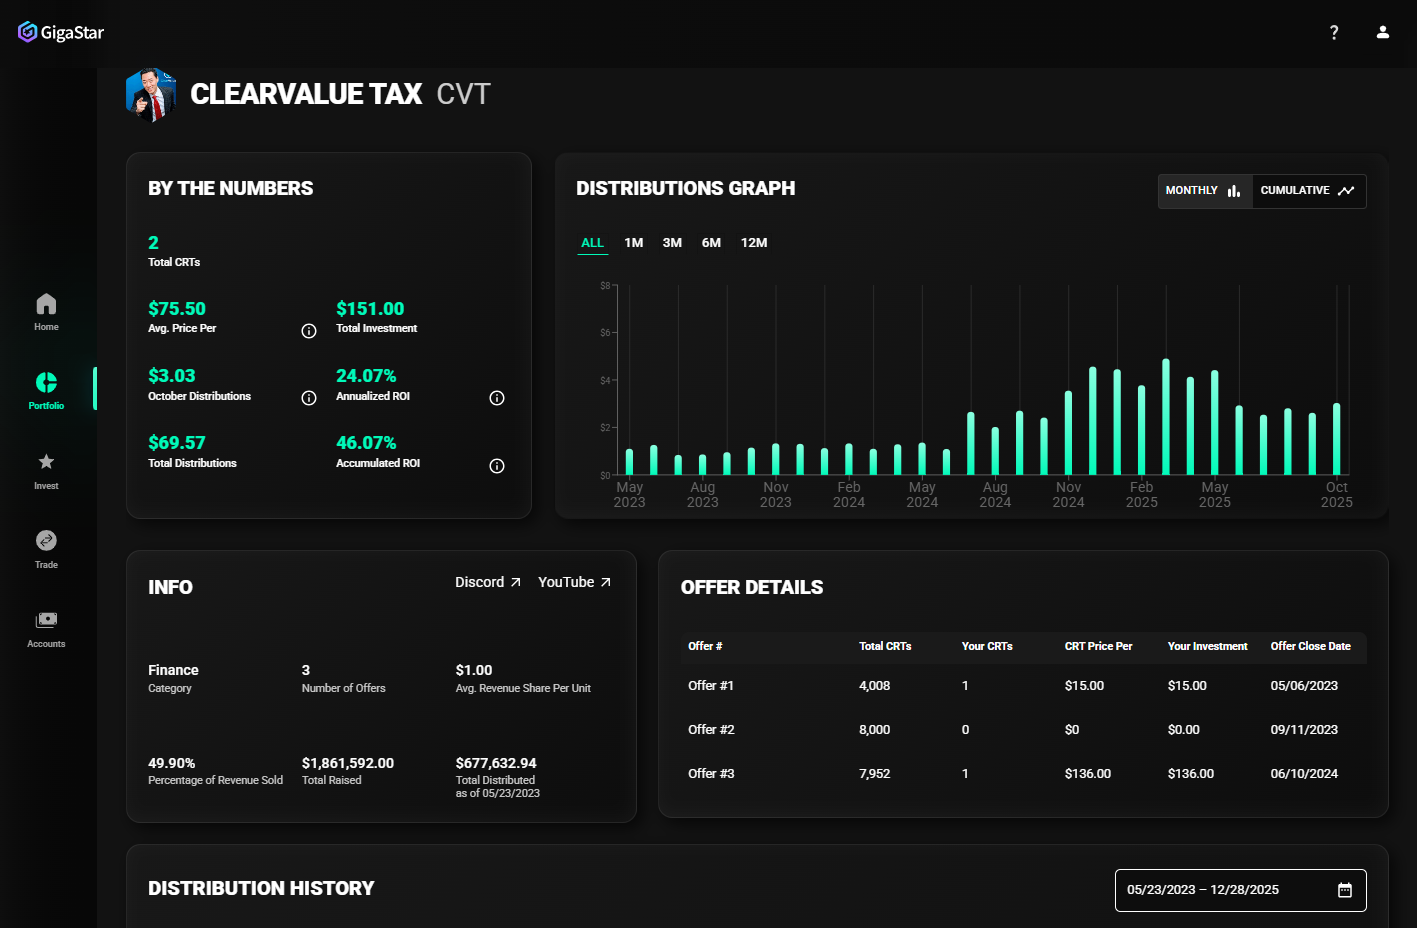Click the user profile icon
Image resolution: width=1417 pixels, height=928 pixels.
click(x=1382, y=31)
